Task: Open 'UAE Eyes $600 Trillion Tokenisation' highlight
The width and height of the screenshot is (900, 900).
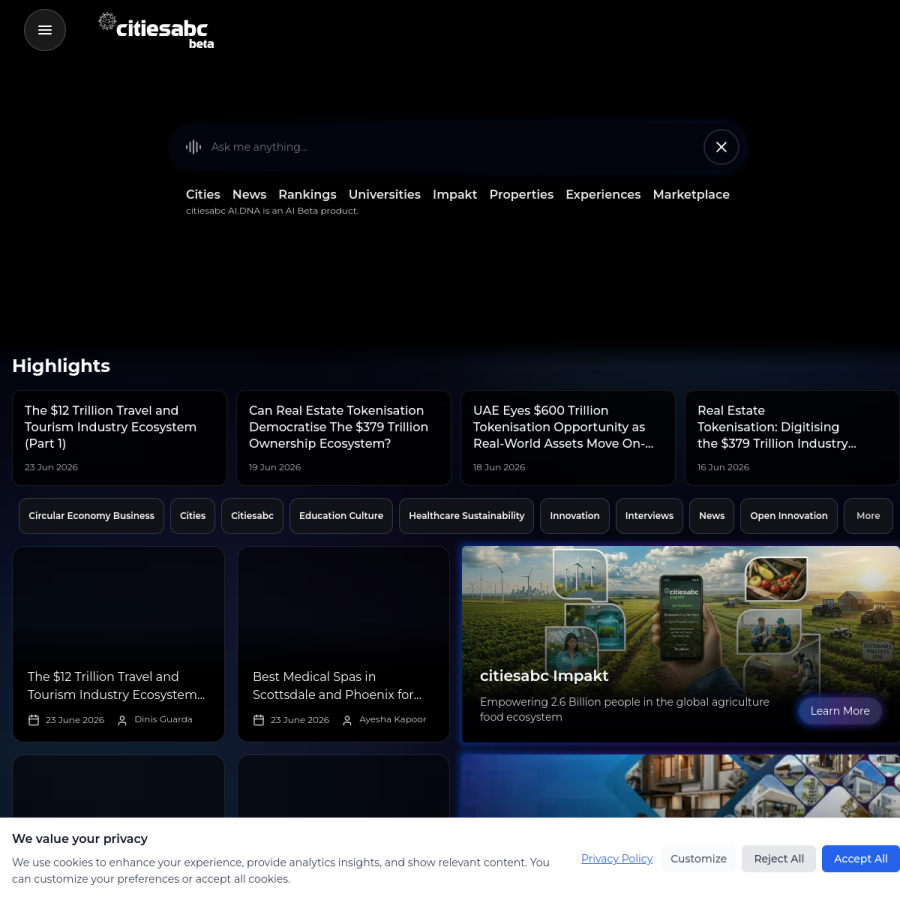Action: [x=568, y=438]
